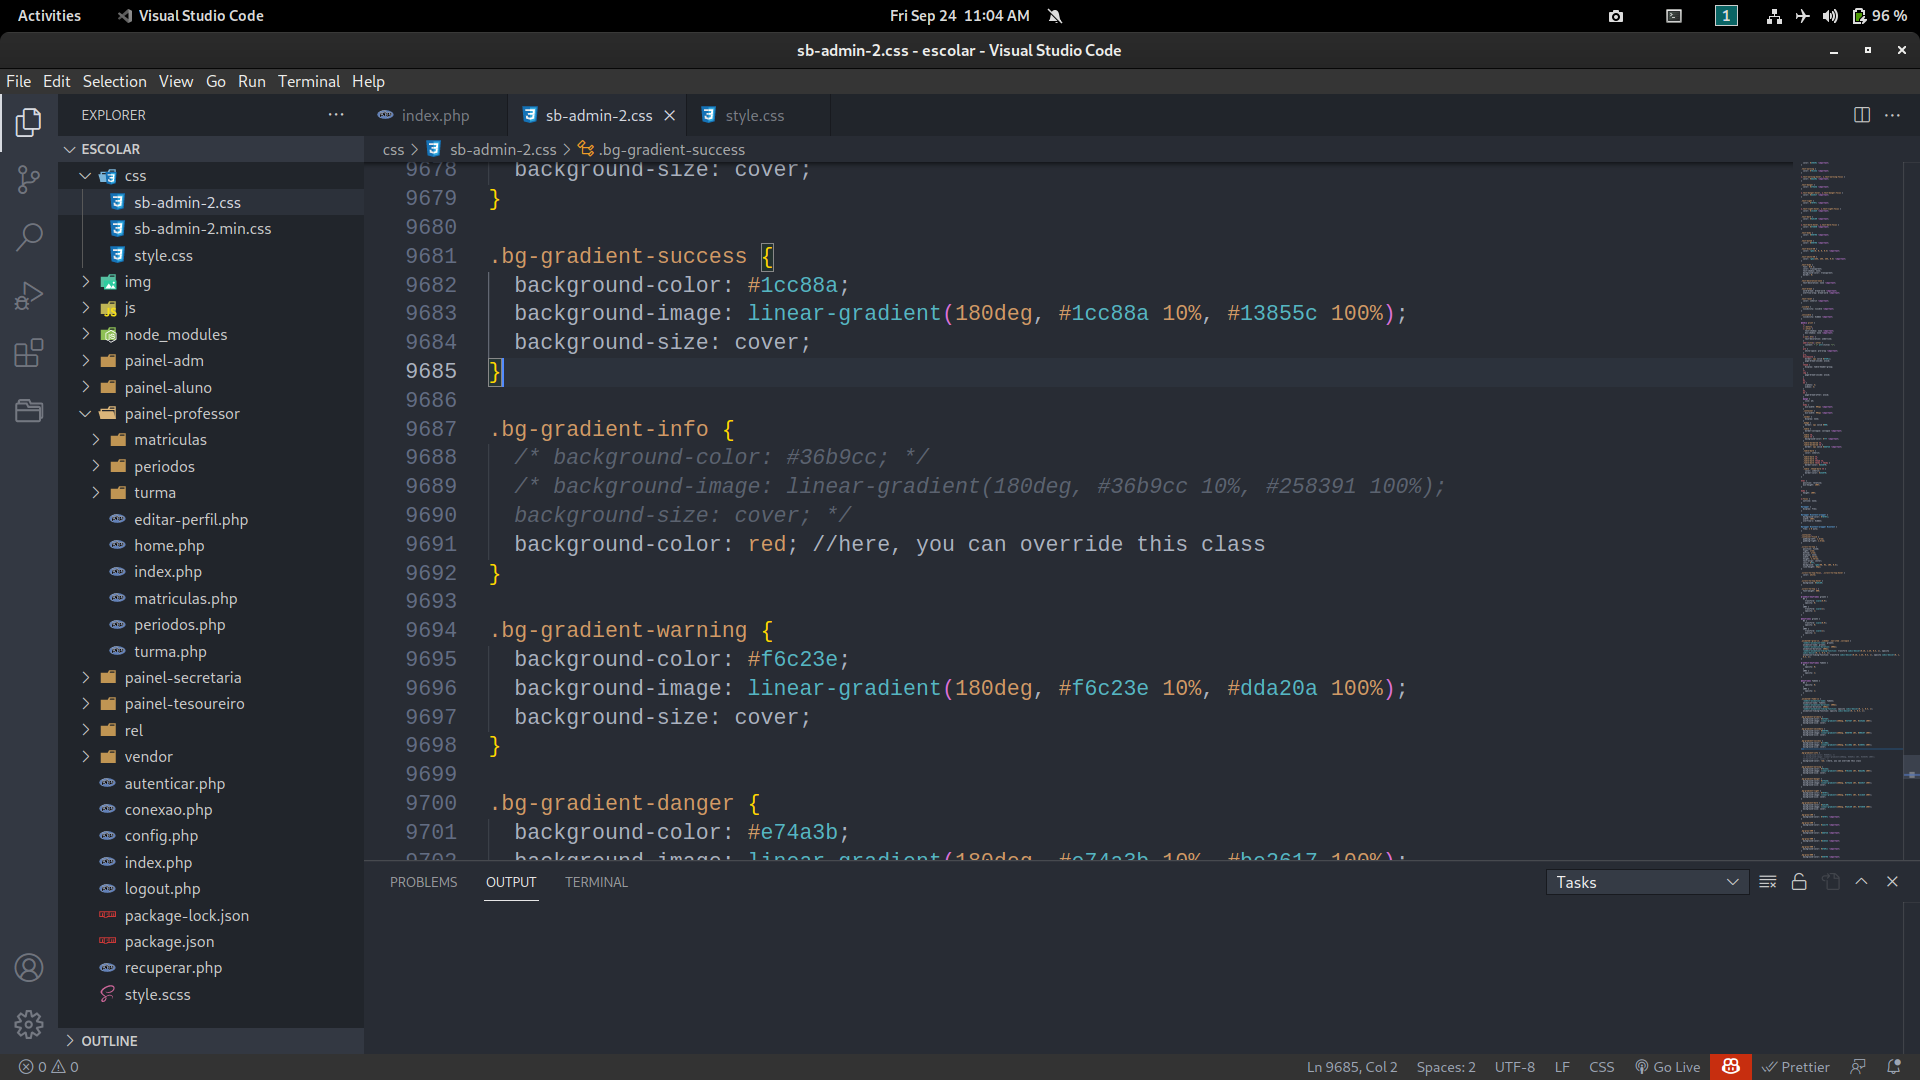
Task: Click notifications disabled bell in top bar
Action: click(x=1055, y=16)
